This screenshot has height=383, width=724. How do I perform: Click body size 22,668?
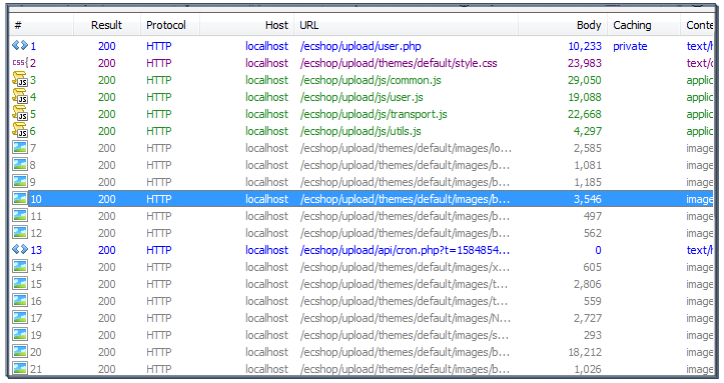[x=585, y=114]
